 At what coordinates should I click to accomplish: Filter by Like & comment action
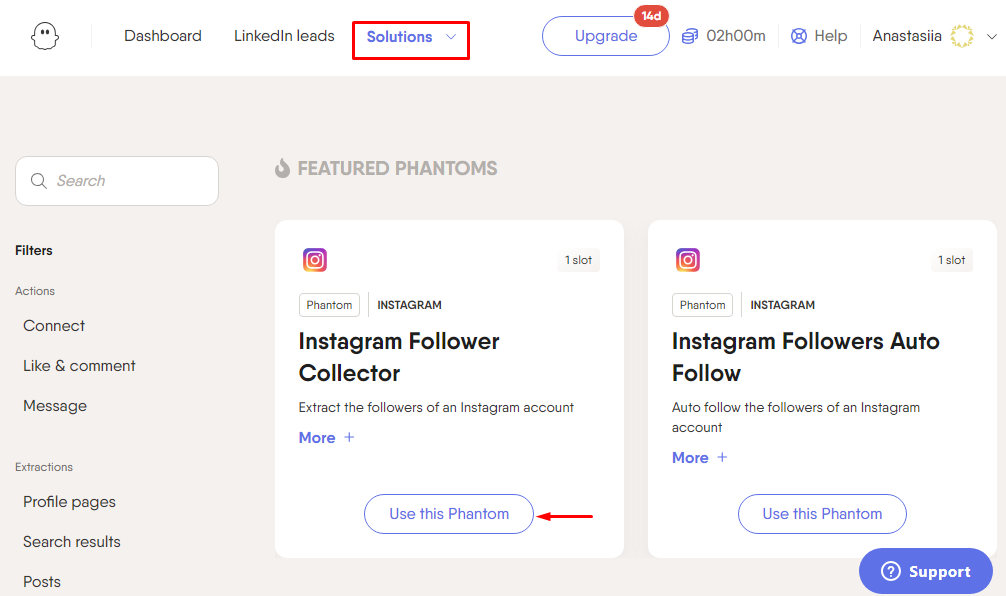click(x=80, y=366)
